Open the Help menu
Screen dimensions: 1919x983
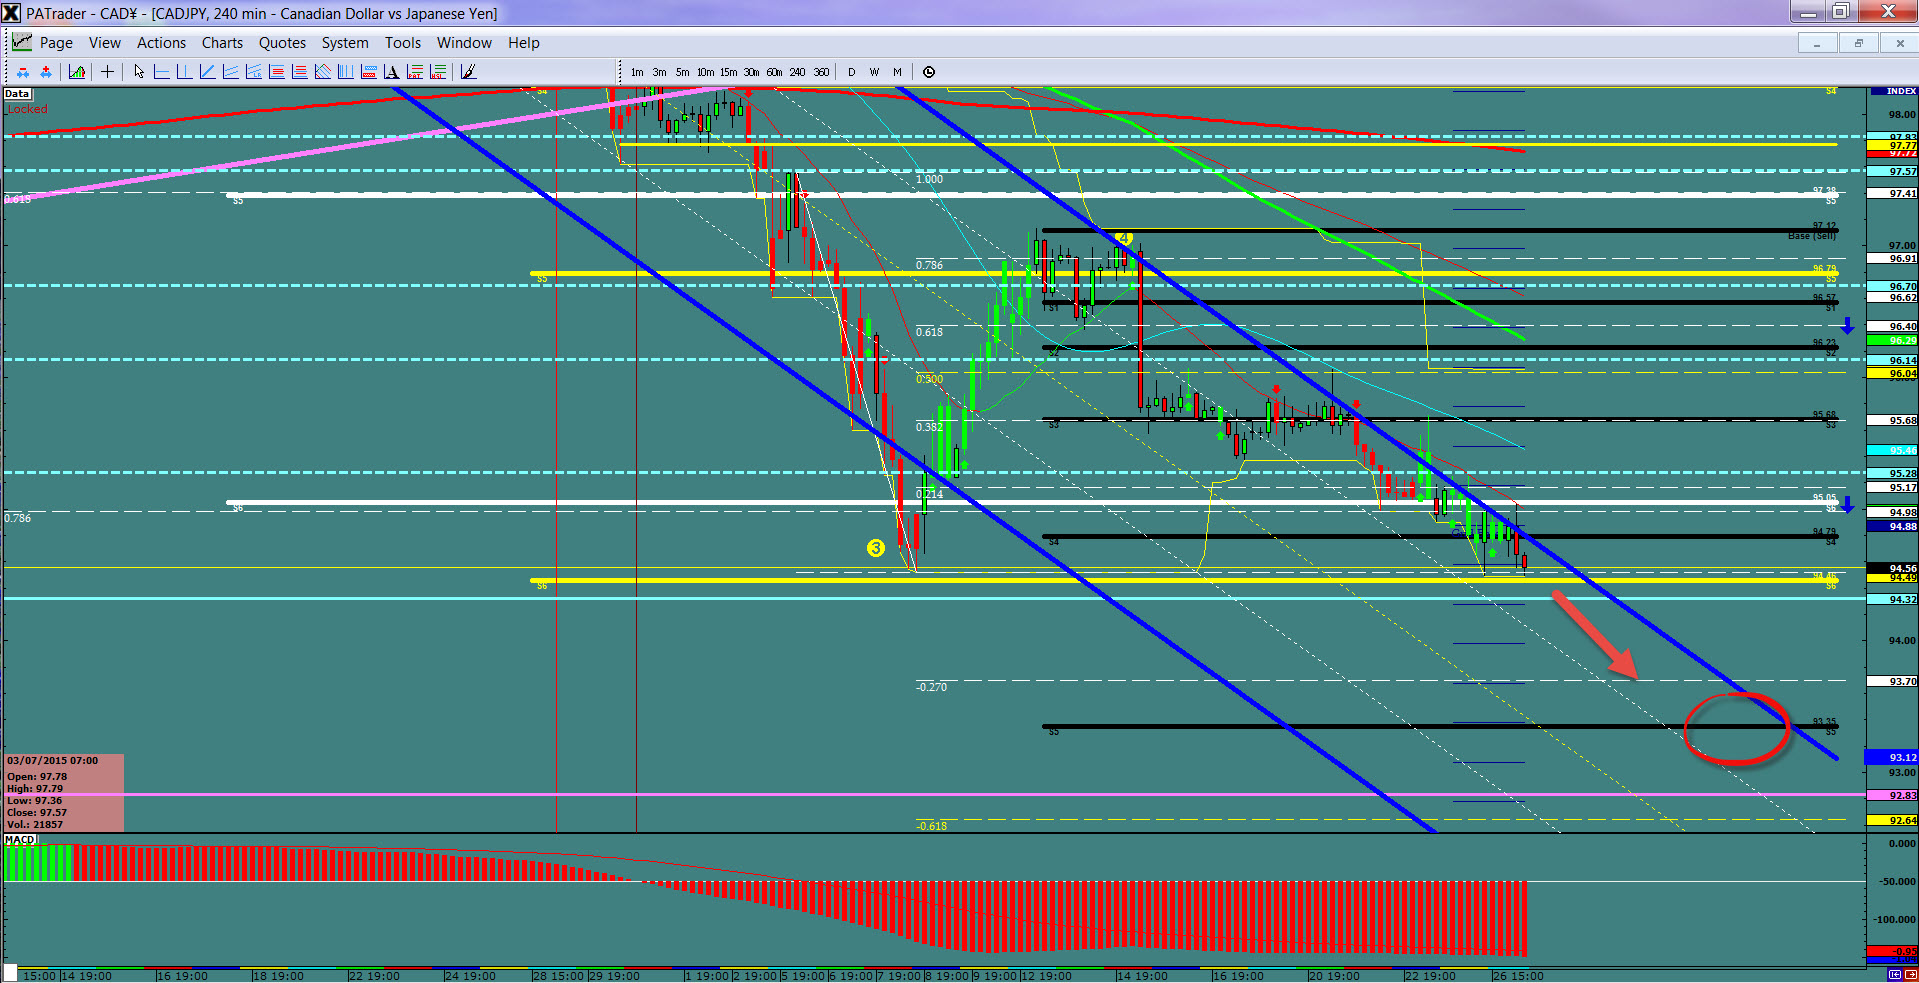coord(524,43)
